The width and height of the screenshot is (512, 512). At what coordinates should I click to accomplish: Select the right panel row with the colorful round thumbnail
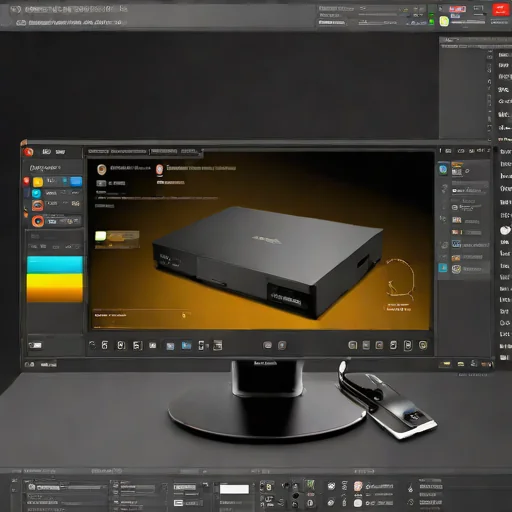(470, 269)
